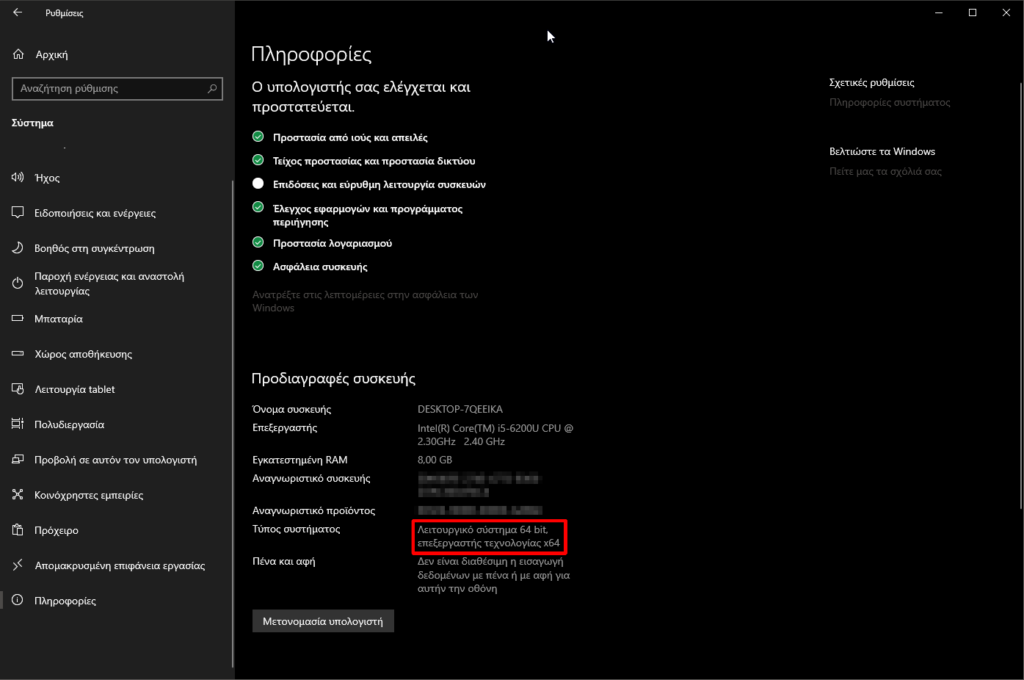Click Πείτε μας τα σχόλιά σας link

[x=885, y=172]
